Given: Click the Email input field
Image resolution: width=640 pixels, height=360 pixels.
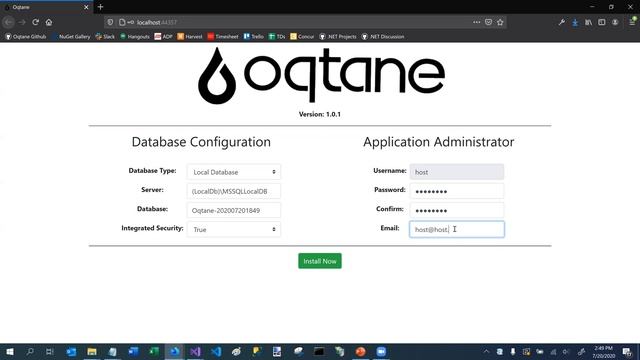Looking at the screenshot, I should pyautogui.click(x=457, y=229).
